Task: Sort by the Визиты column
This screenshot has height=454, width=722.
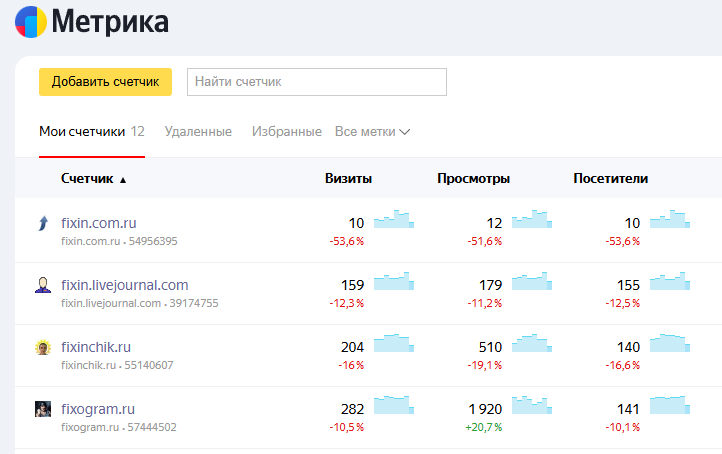Action: [349, 179]
